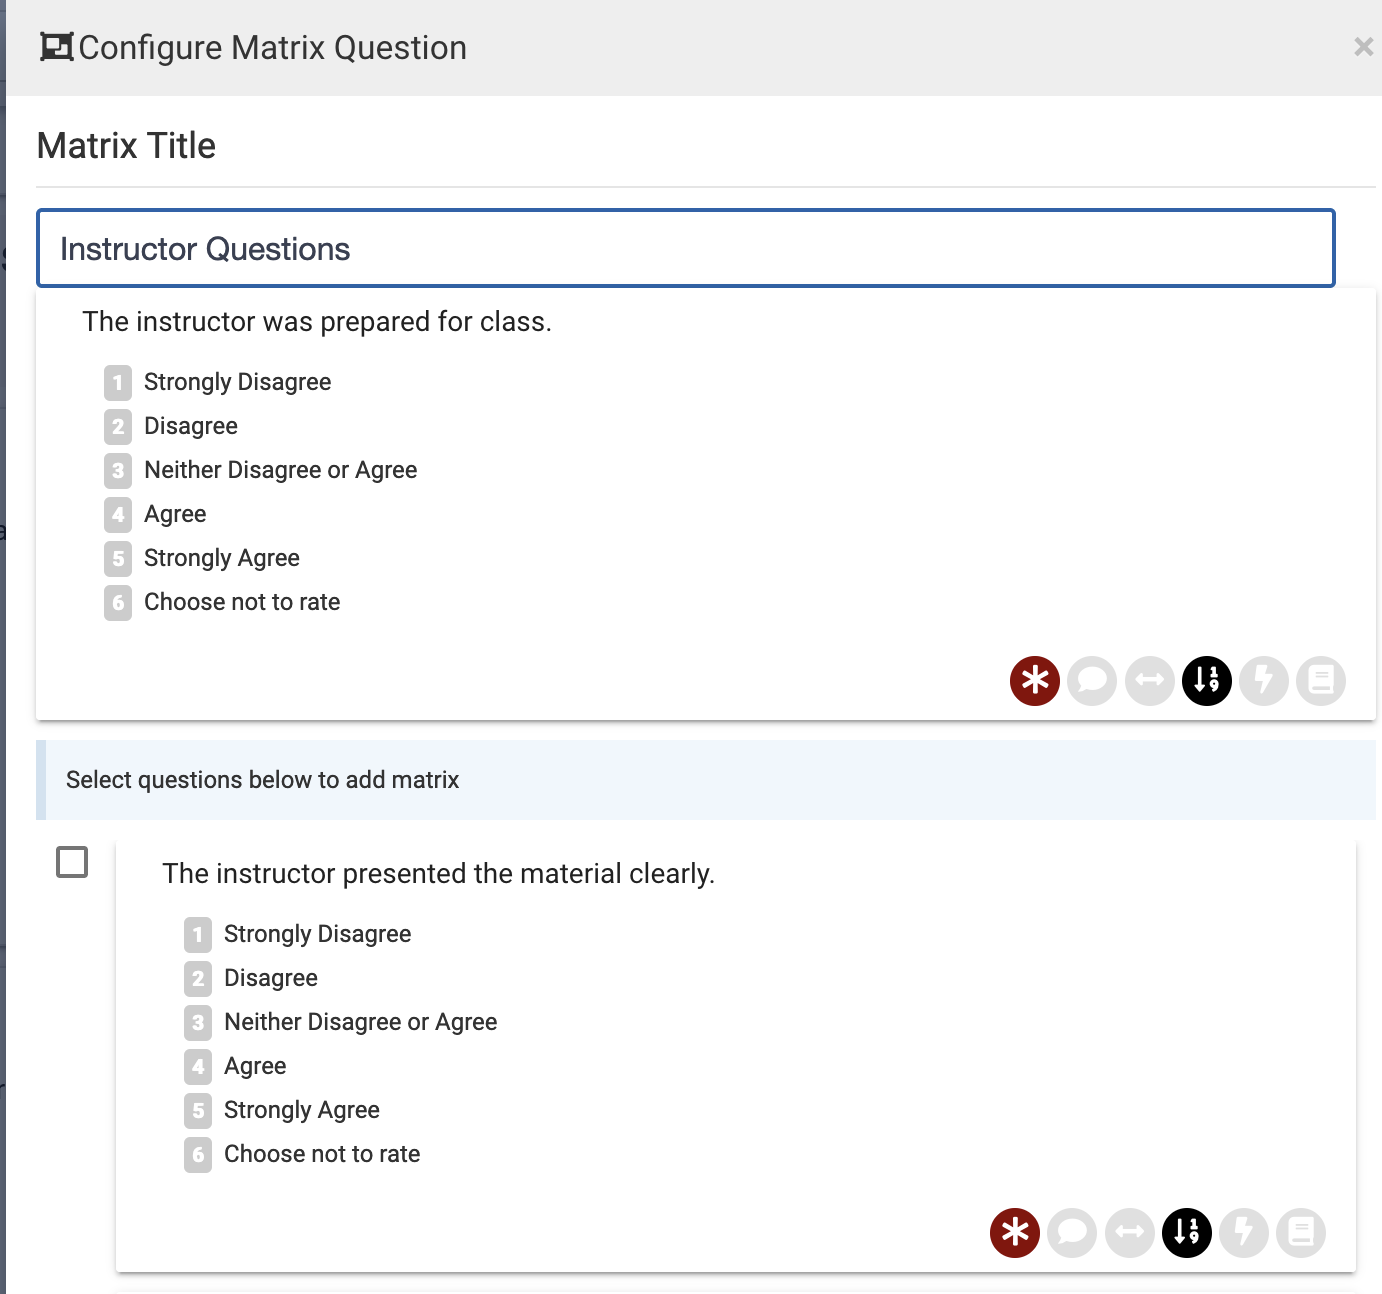Click 'Choose not to rate' under 'prepared for class'

click(242, 602)
